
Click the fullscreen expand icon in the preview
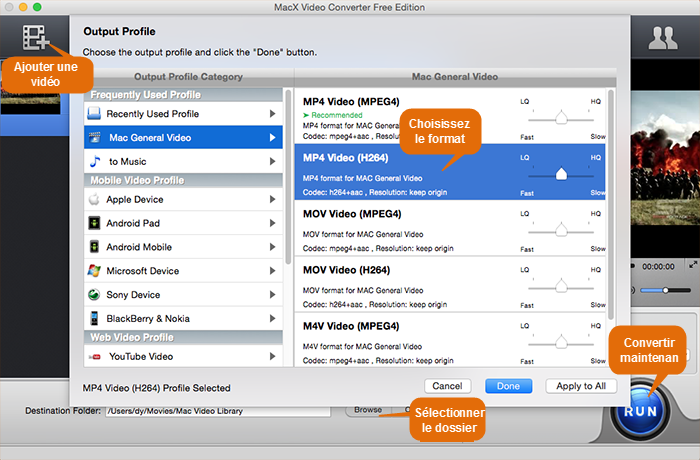point(693,265)
